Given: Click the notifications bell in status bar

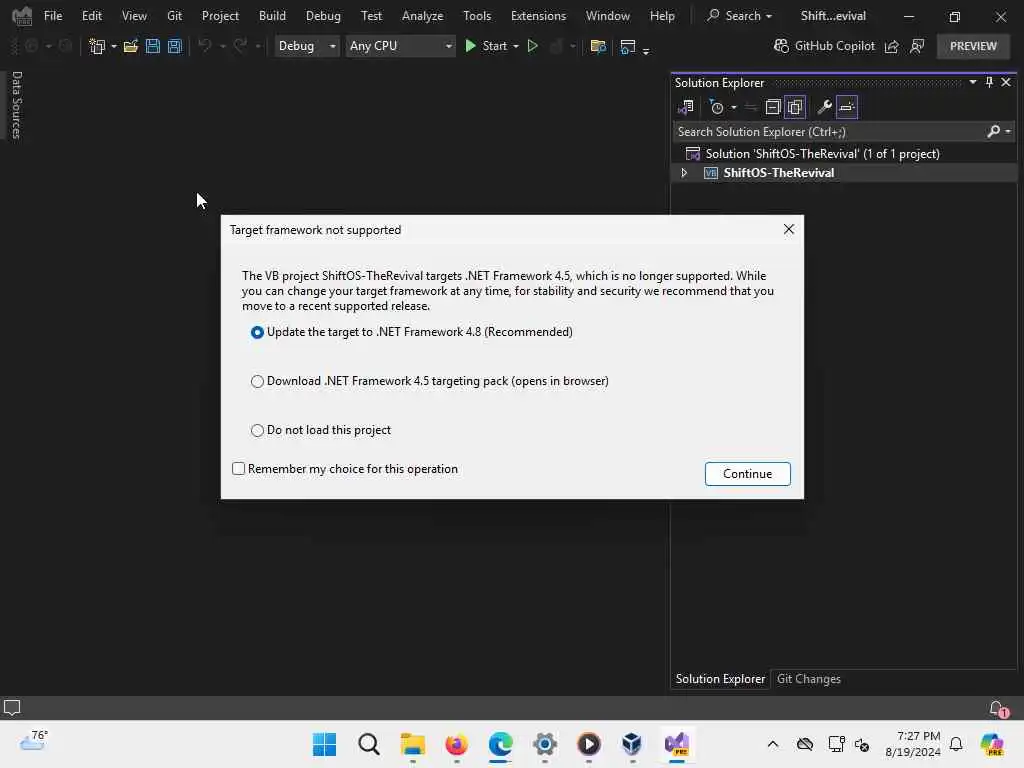Looking at the screenshot, I should point(998,709).
